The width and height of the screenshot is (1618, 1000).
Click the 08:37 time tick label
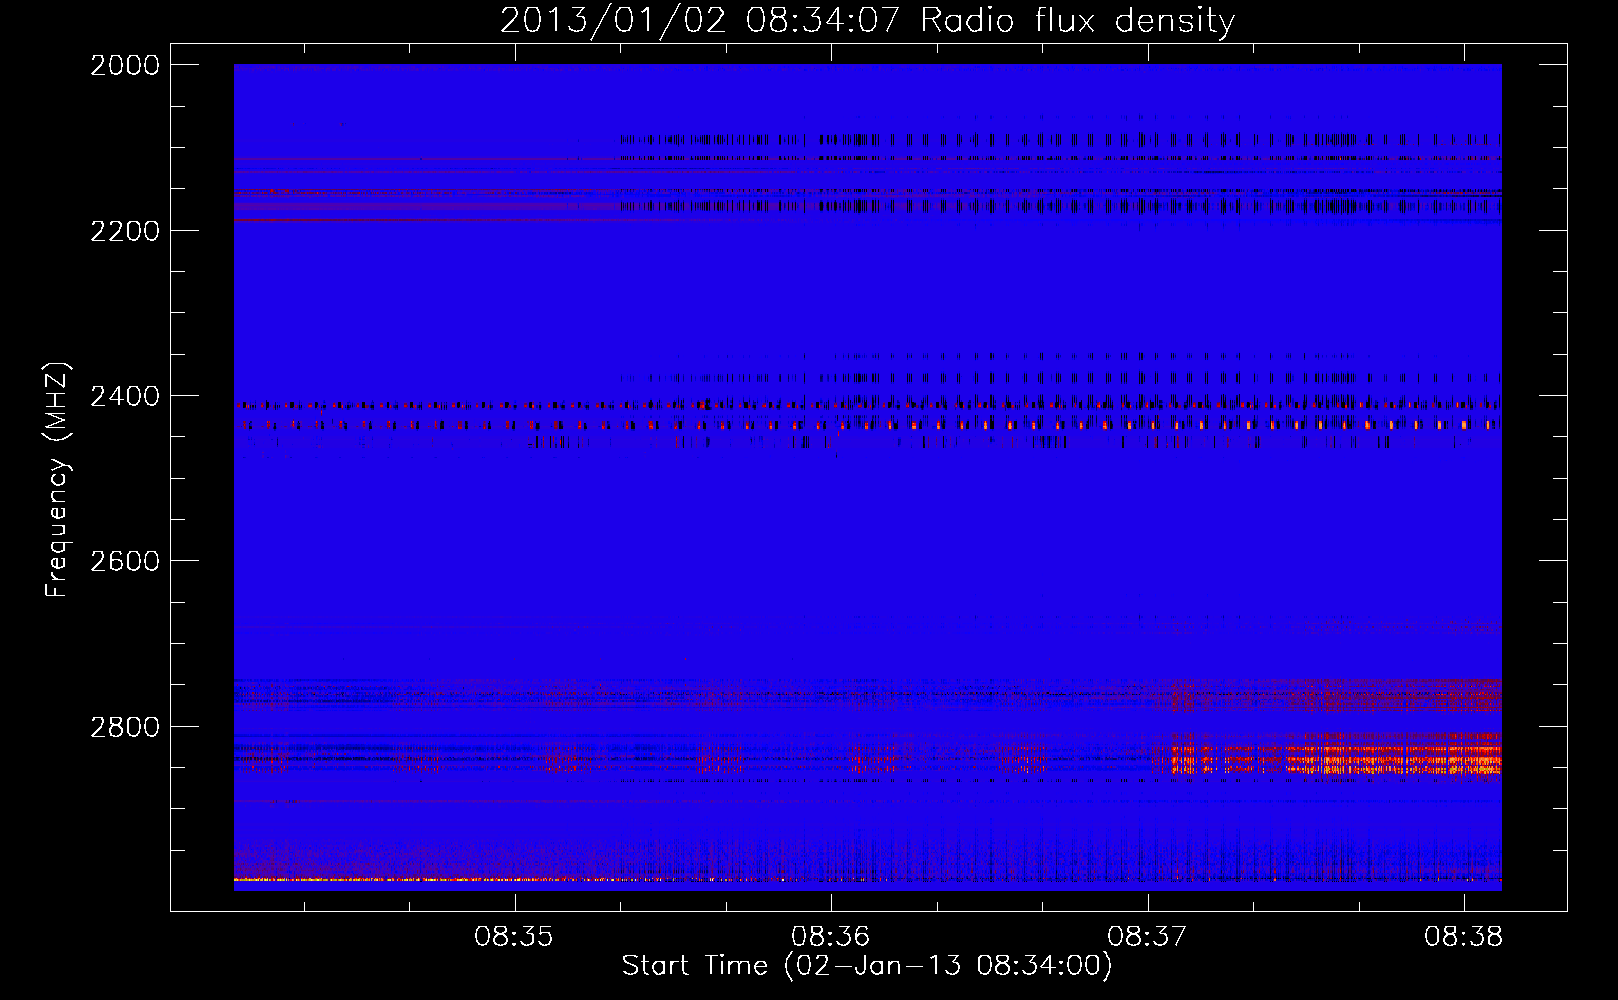point(1147,937)
